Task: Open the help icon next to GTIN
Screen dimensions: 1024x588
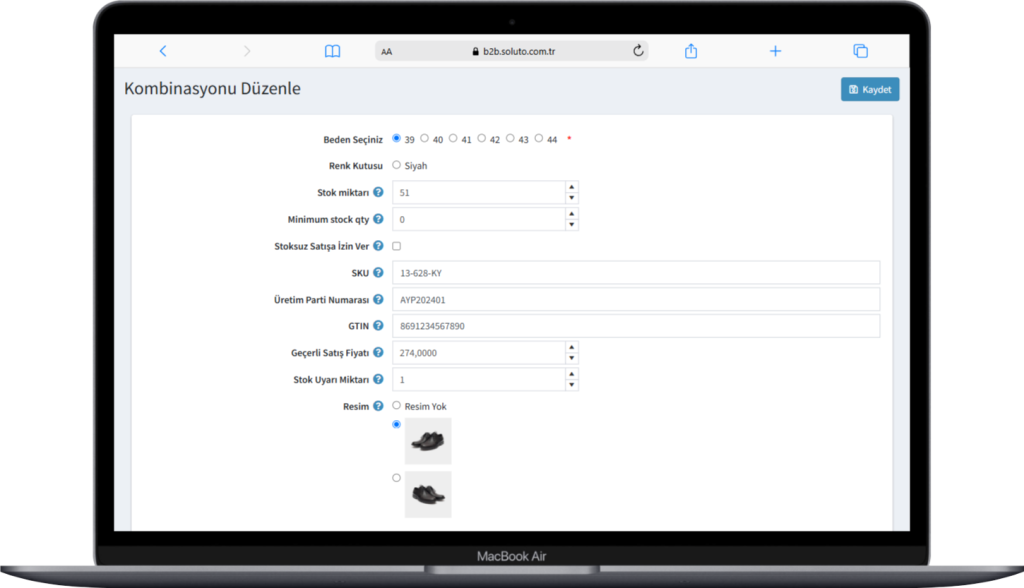Action: click(x=378, y=325)
